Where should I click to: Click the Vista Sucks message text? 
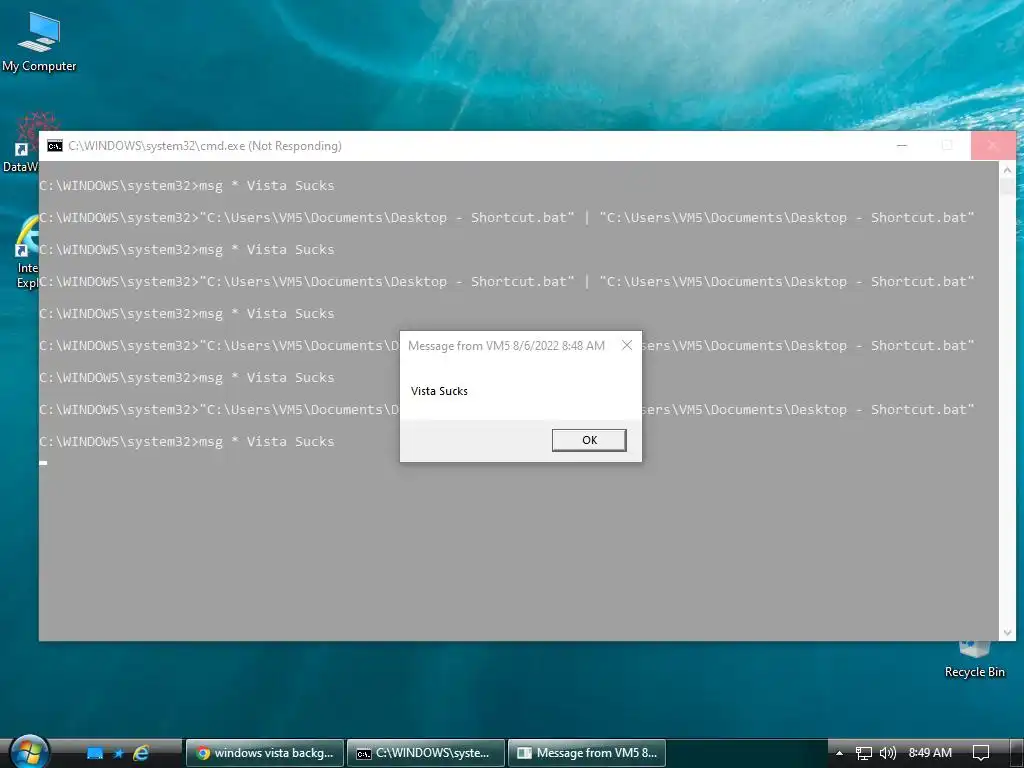[440, 391]
